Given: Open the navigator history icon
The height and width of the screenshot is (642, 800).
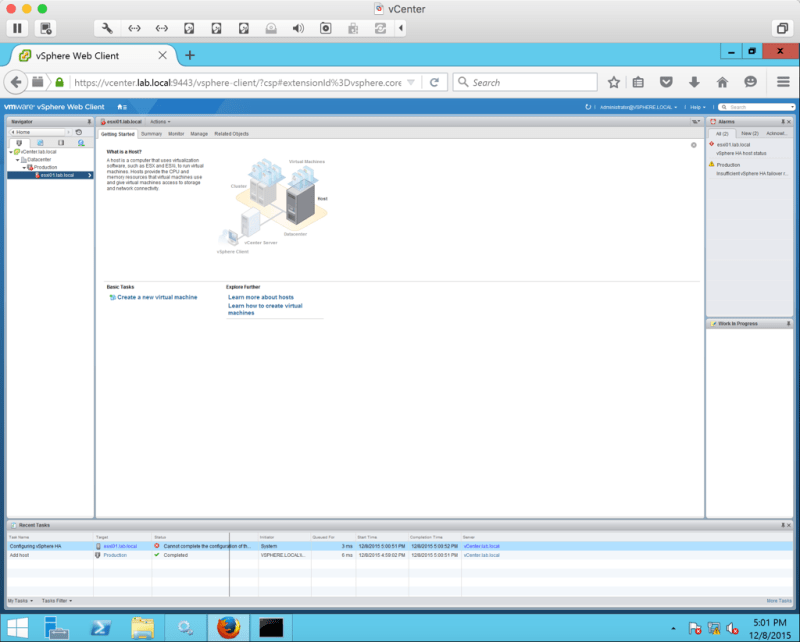Looking at the screenshot, I should 79,132.
